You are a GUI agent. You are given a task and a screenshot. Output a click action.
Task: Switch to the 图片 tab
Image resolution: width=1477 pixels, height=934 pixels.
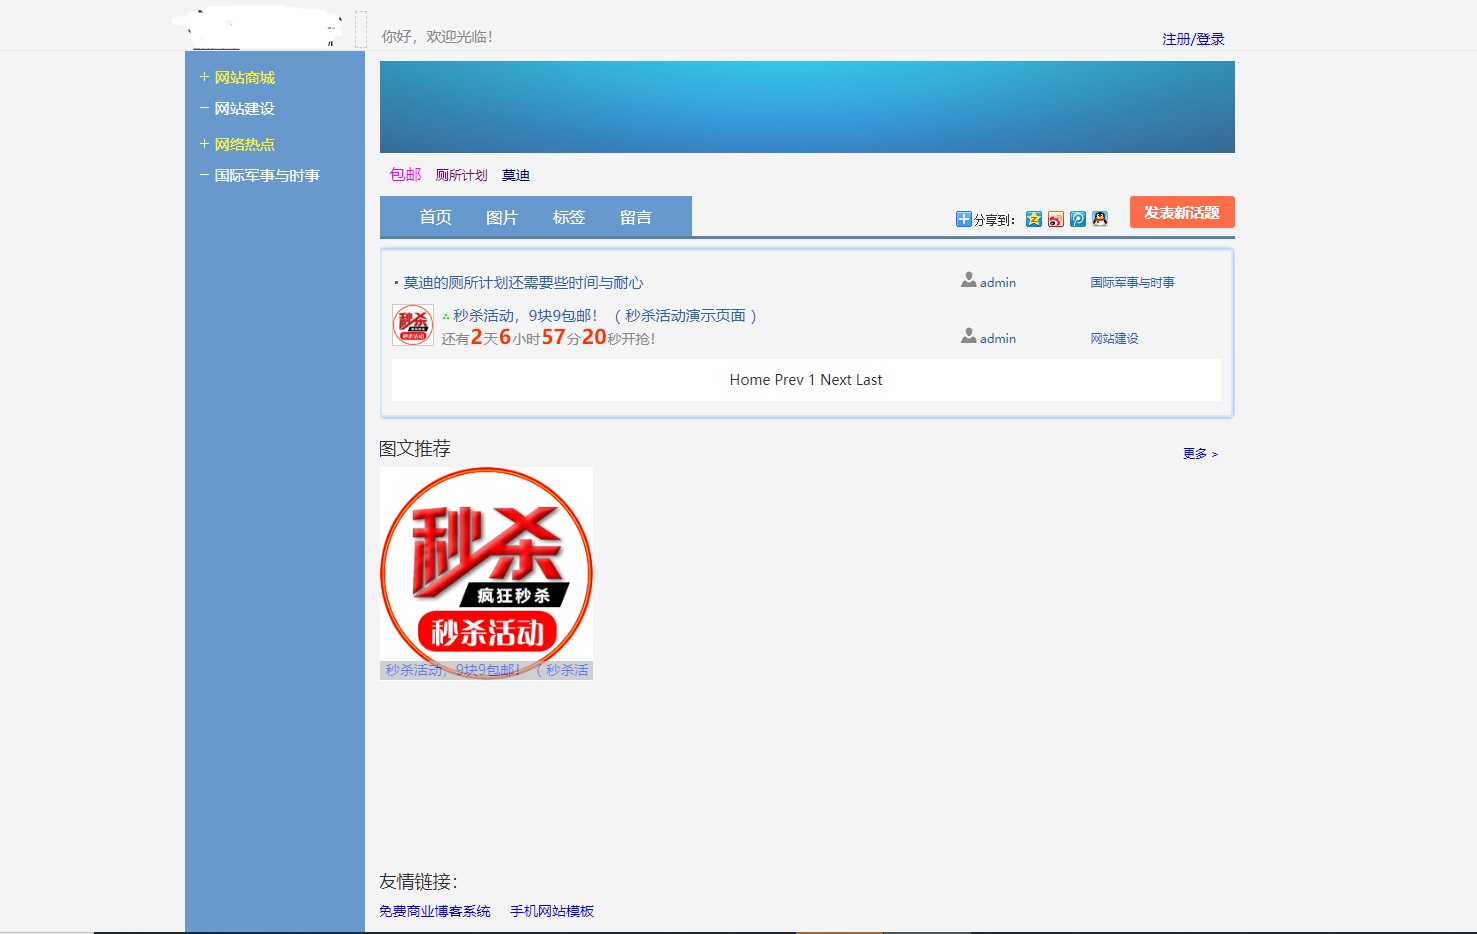(x=502, y=217)
